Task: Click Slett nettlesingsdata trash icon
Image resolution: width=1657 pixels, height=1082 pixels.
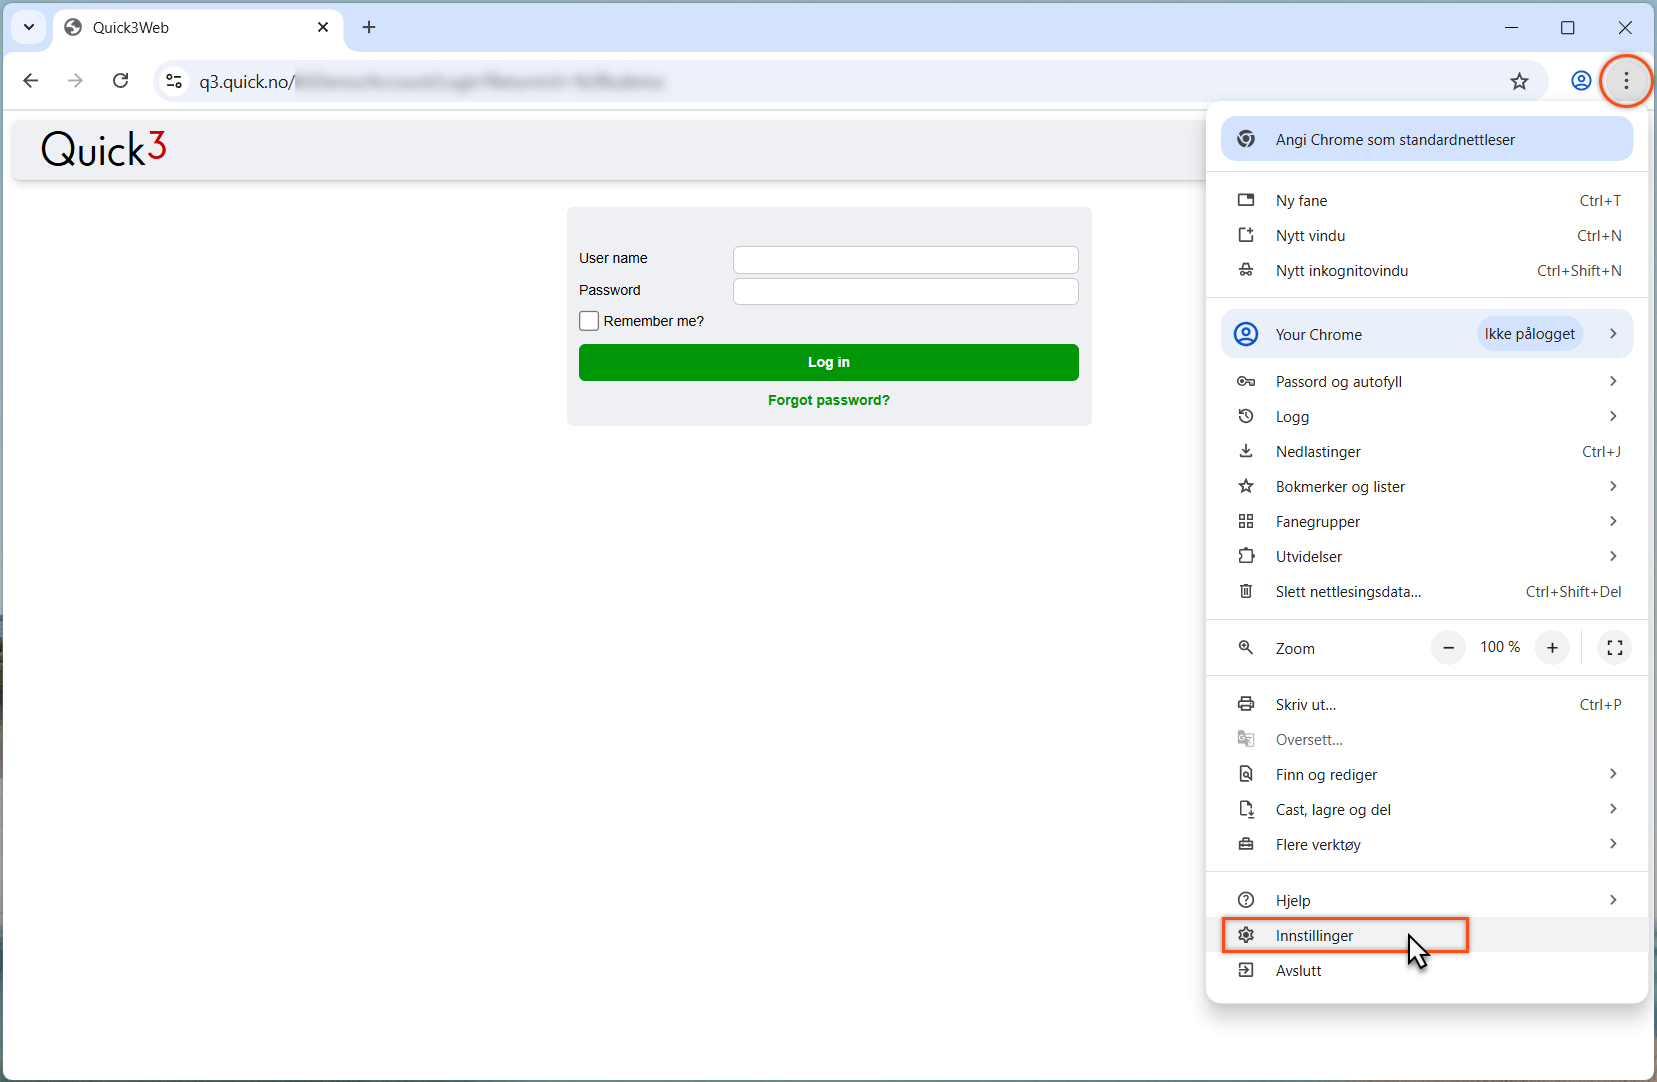Action: coord(1246,591)
